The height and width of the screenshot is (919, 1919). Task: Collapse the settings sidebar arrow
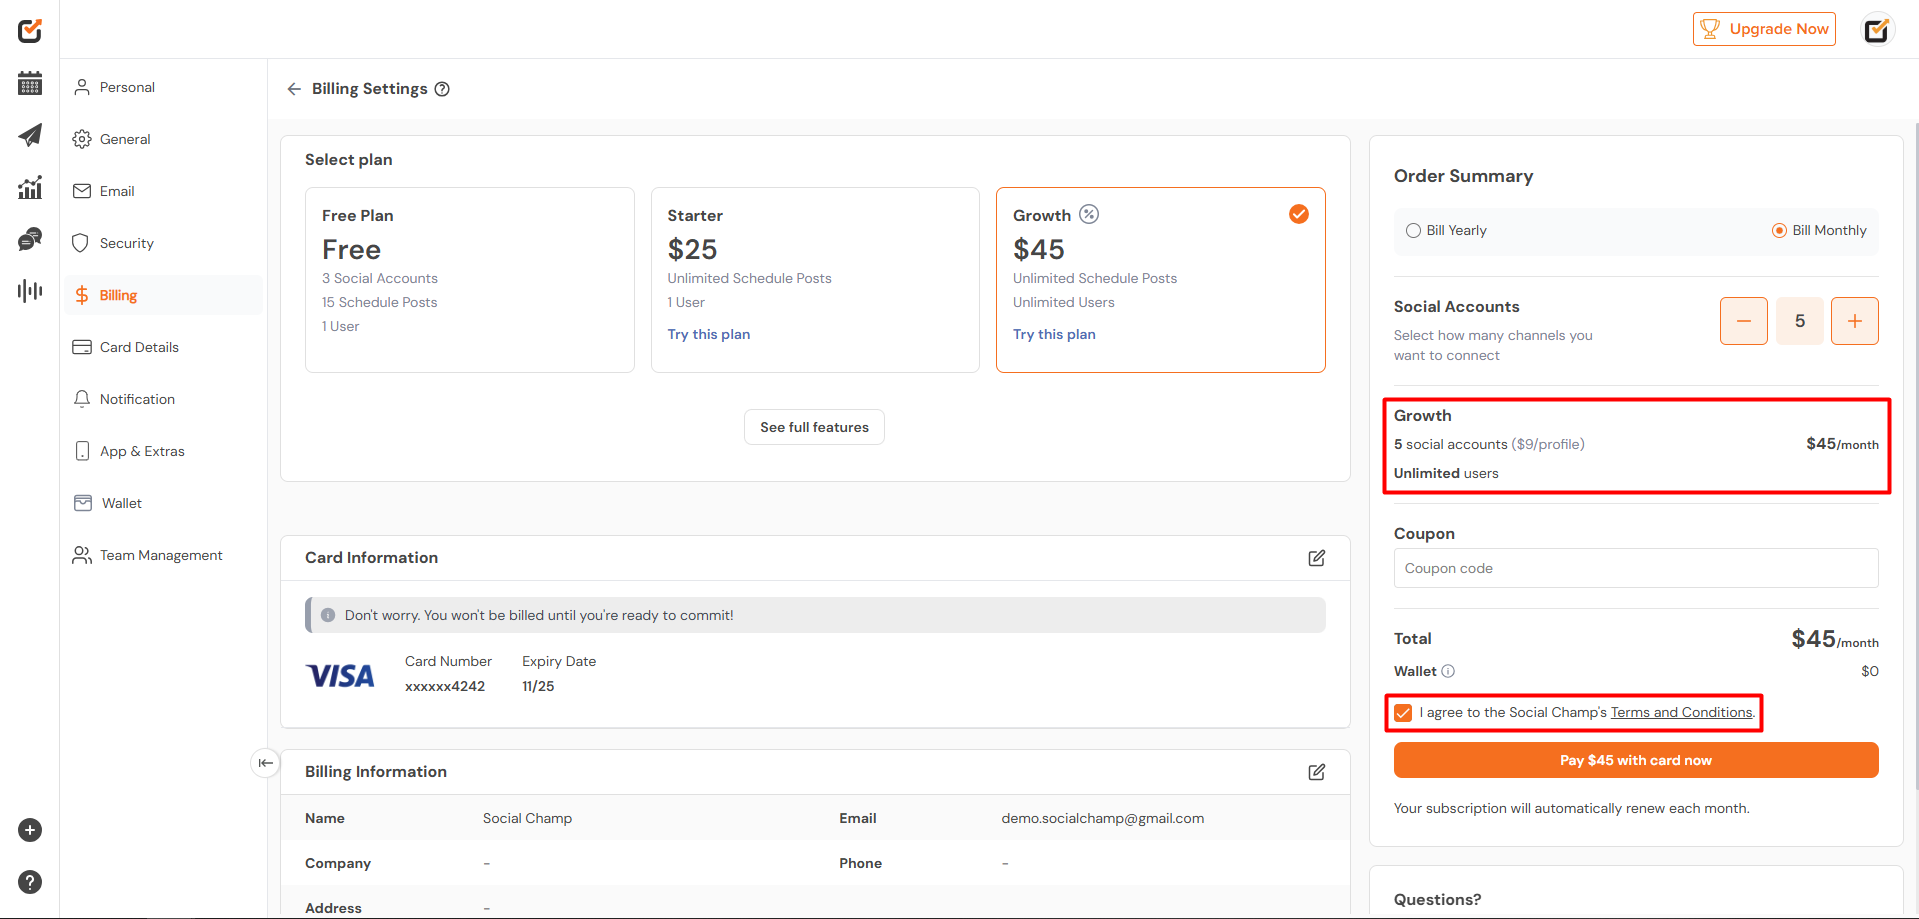[x=265, y=763]
